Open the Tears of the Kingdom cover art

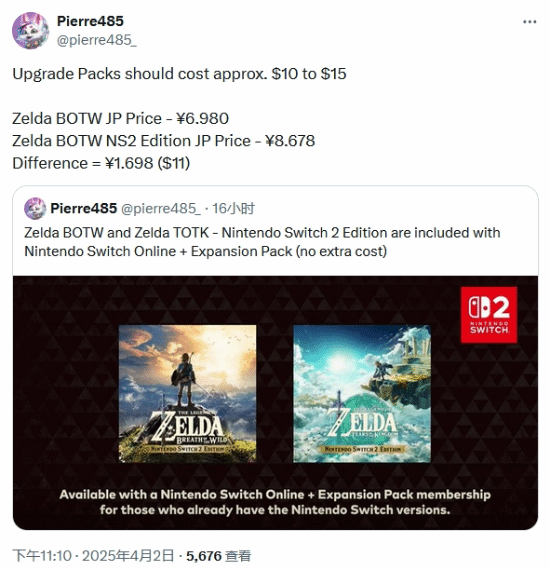click(x=362, y=394)
